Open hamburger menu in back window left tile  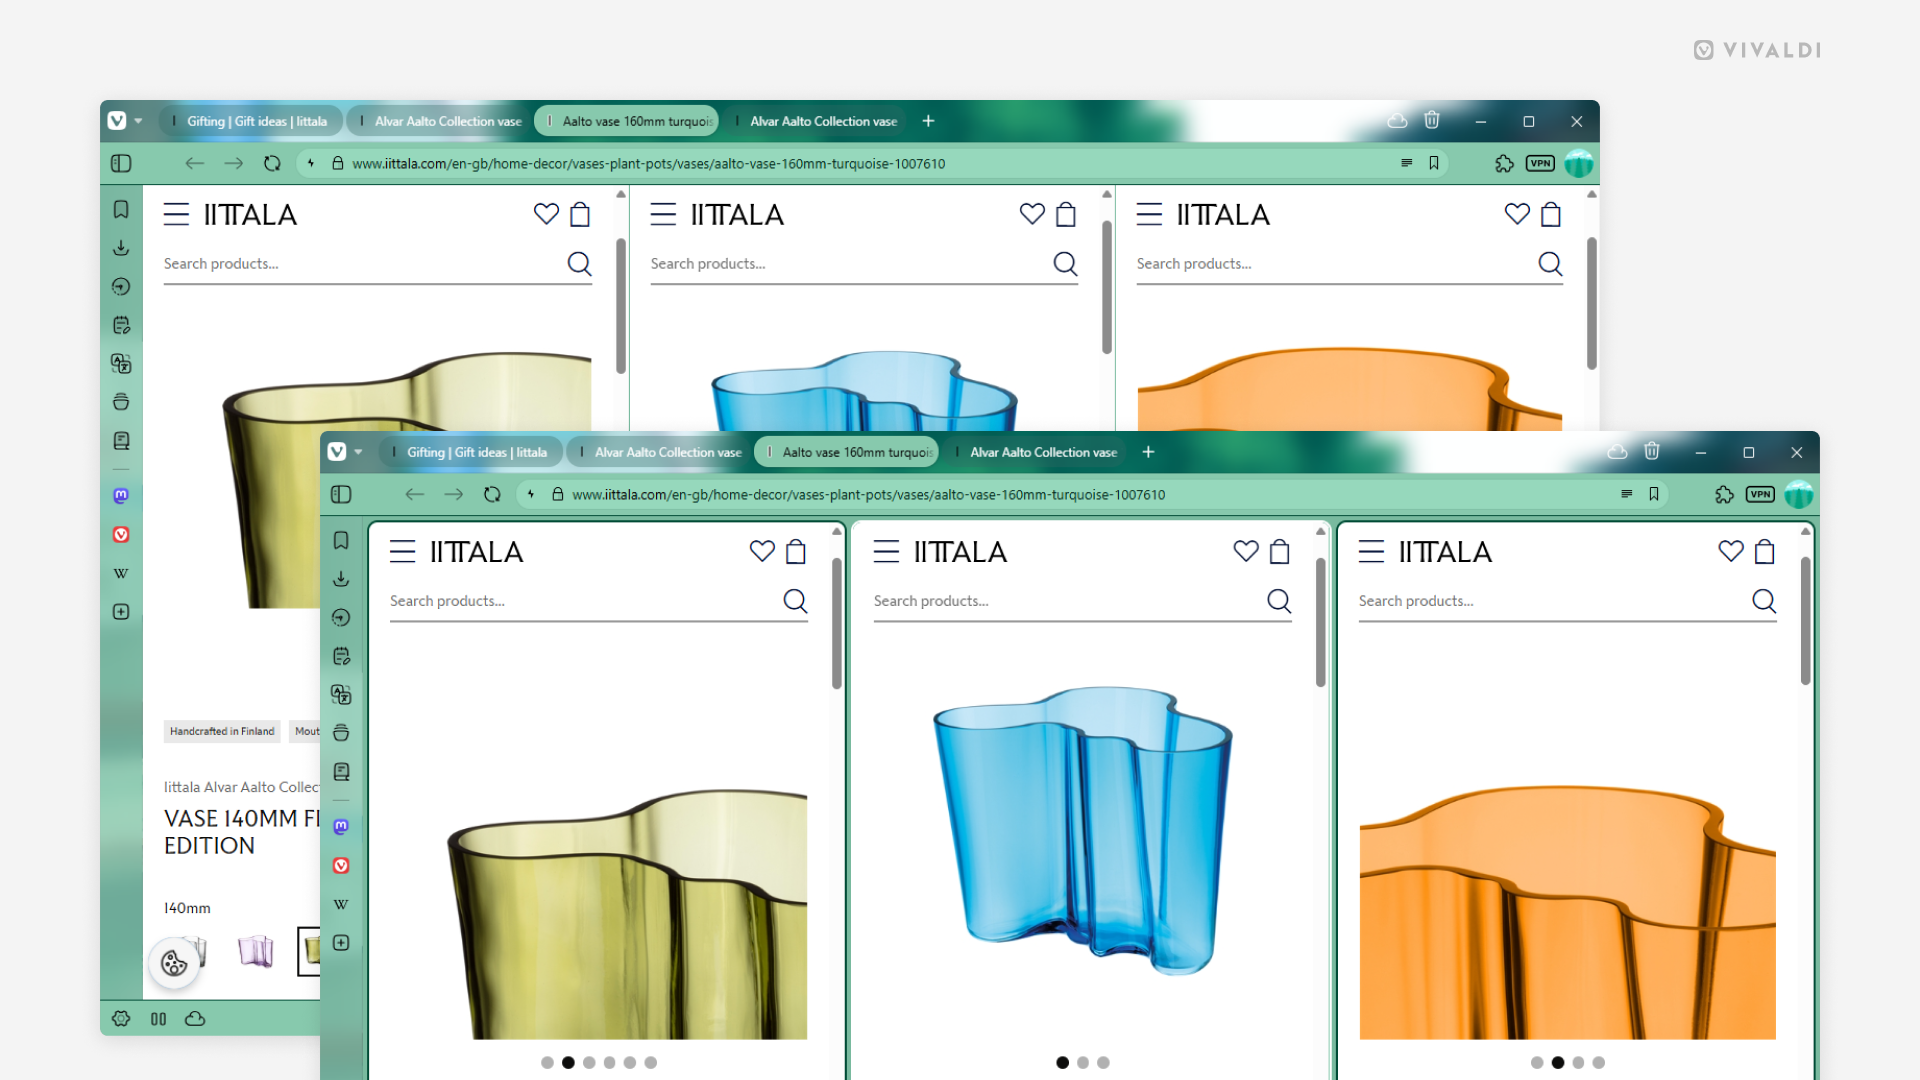[176, 214]
